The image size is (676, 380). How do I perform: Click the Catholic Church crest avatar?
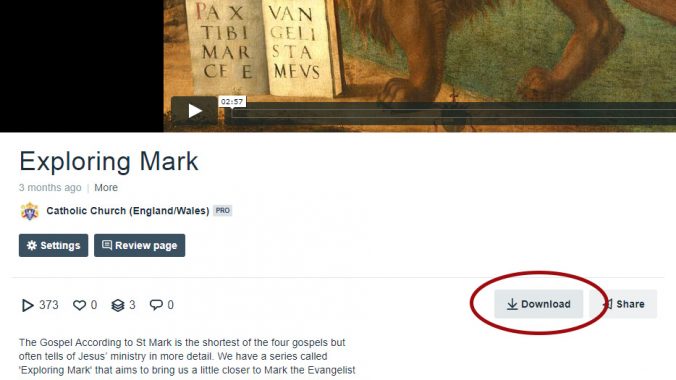click(30, 211)
